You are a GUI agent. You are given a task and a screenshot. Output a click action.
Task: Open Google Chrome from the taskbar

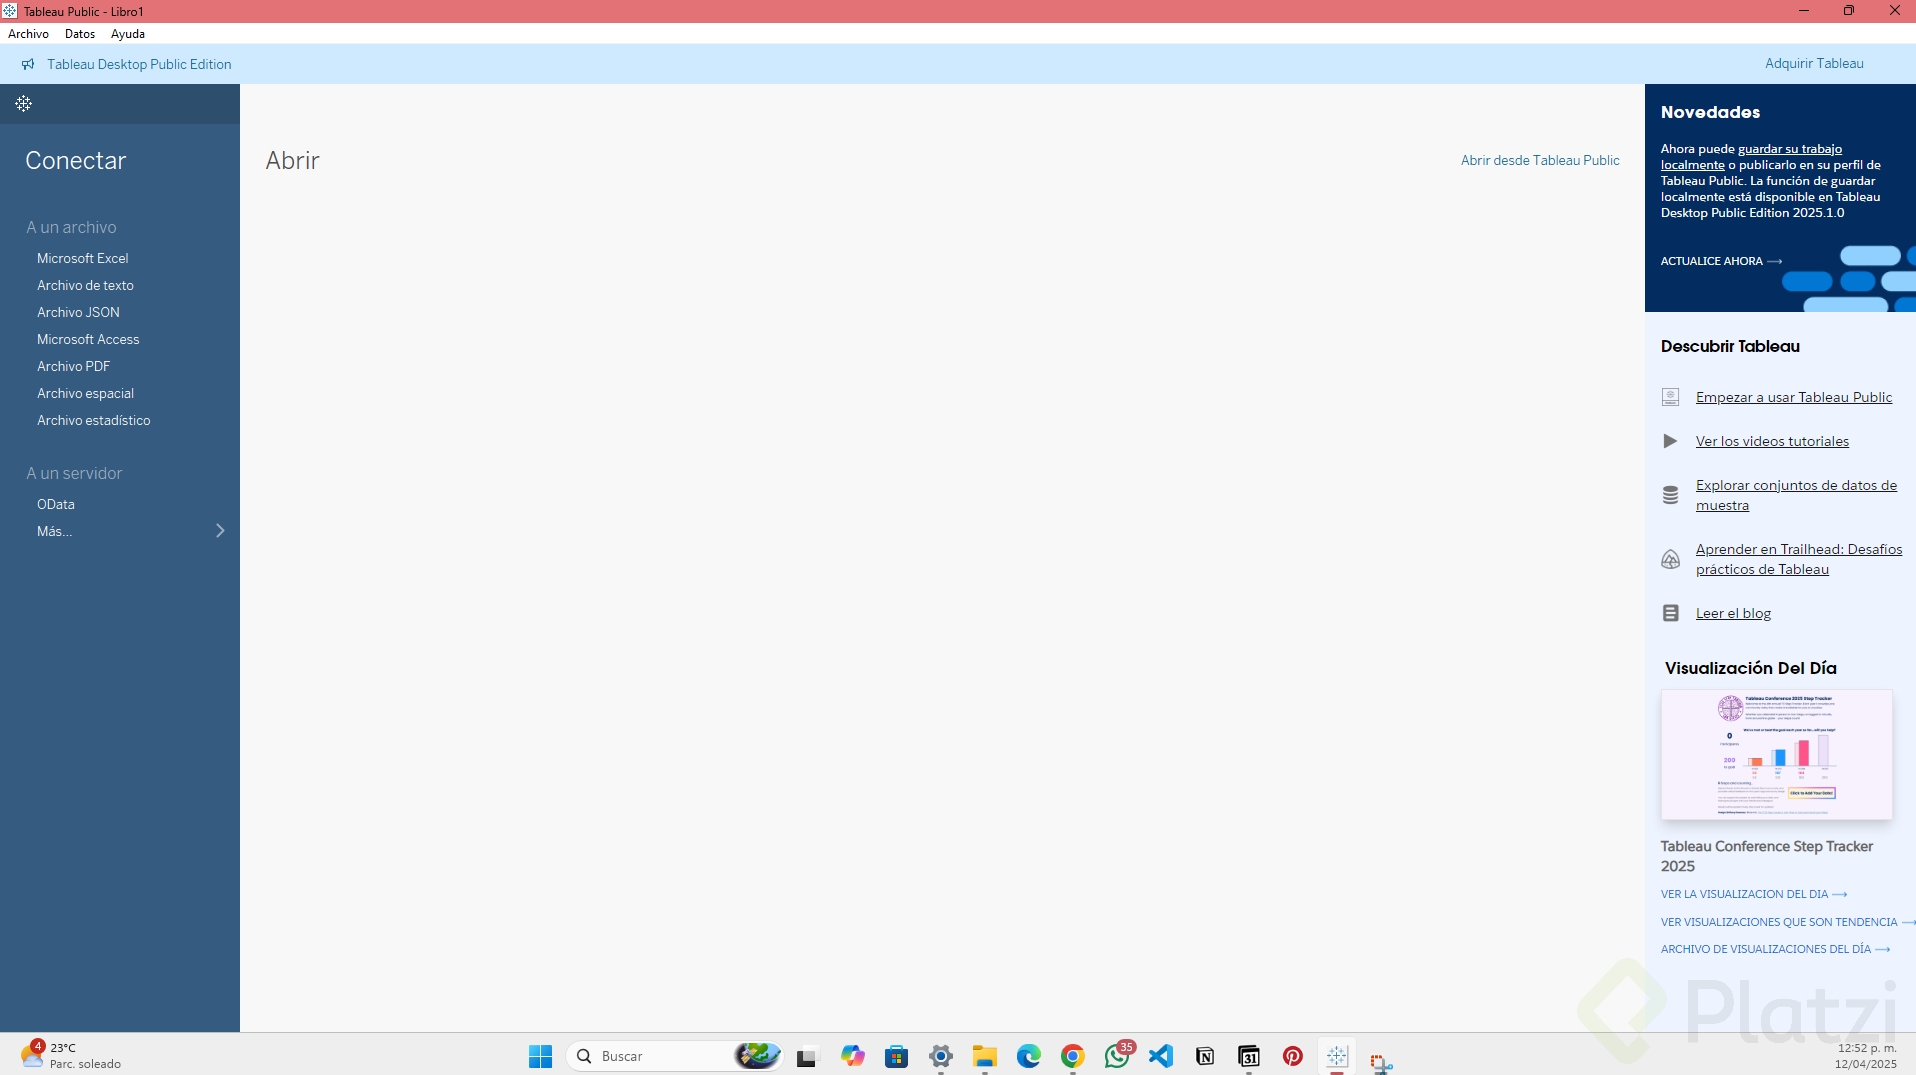tap(1072, 1056)
